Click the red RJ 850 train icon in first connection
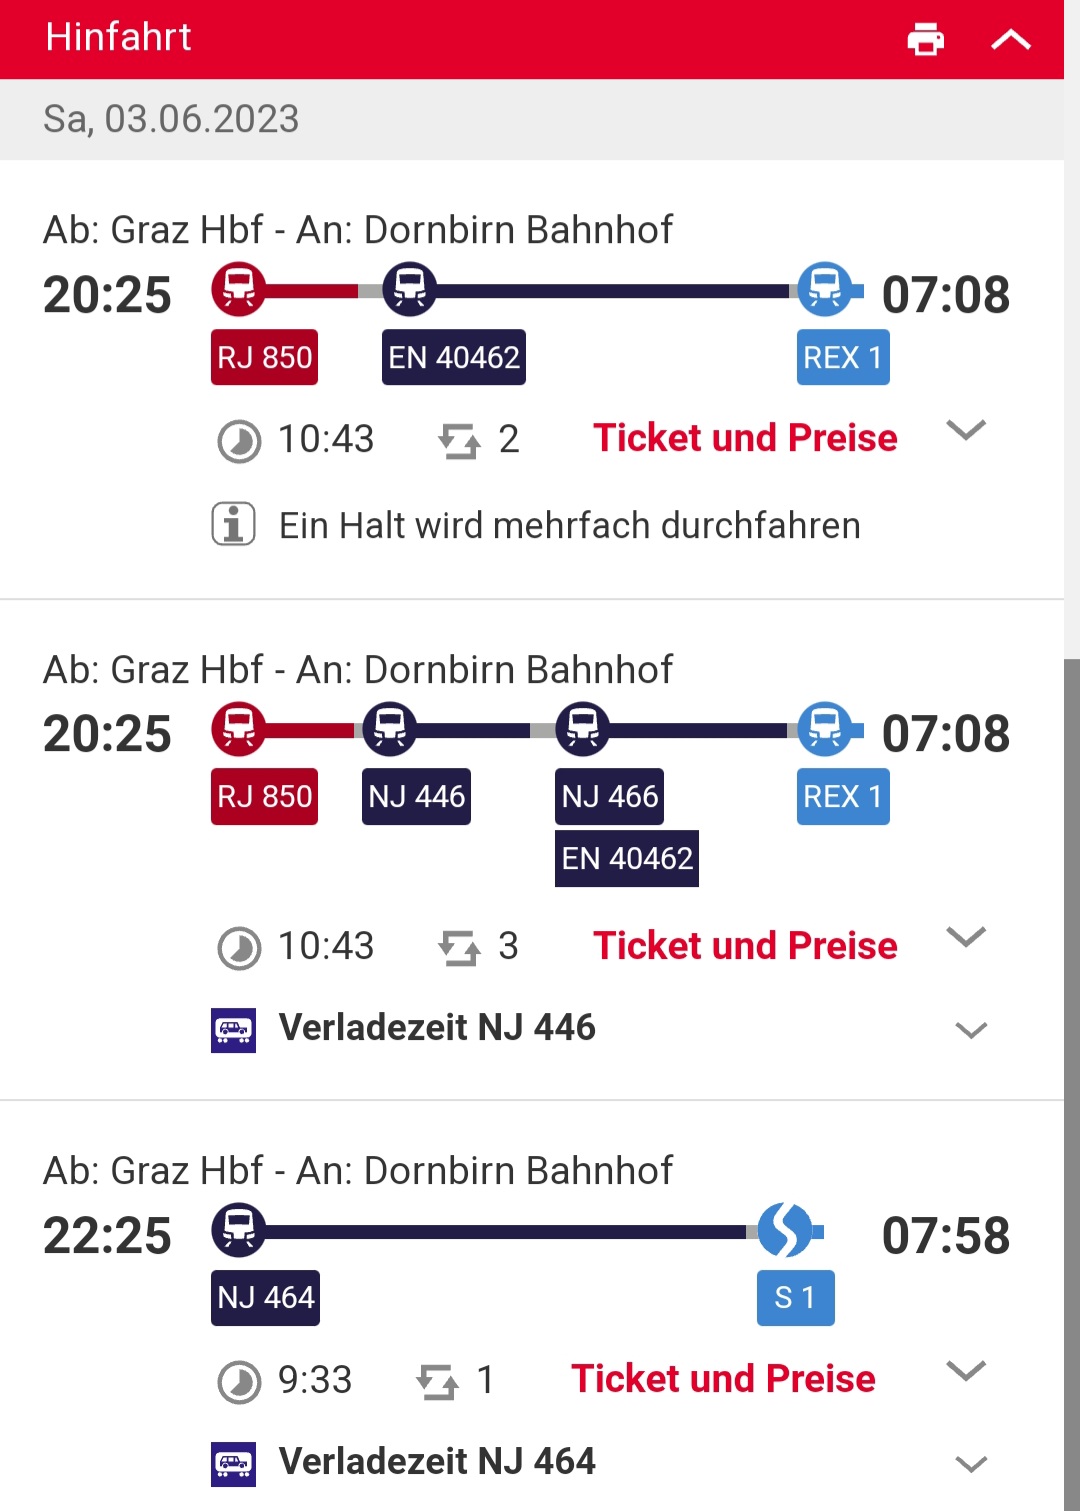Screen dimensions: 1080x1511 238,289
